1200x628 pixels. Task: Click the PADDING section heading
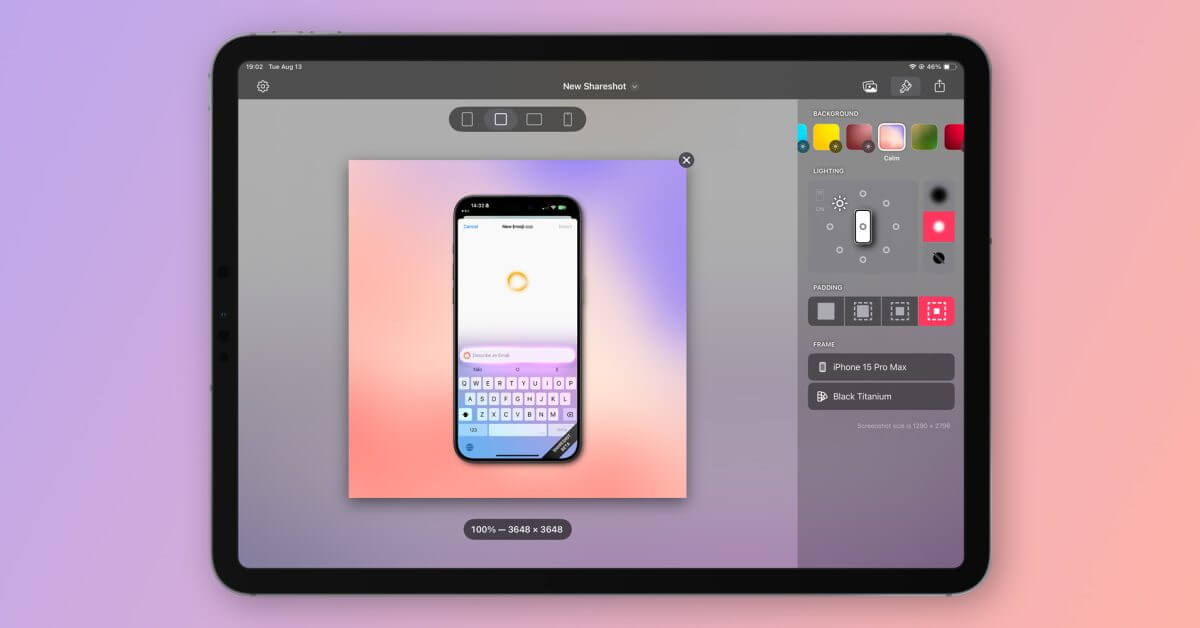[828, 288]
